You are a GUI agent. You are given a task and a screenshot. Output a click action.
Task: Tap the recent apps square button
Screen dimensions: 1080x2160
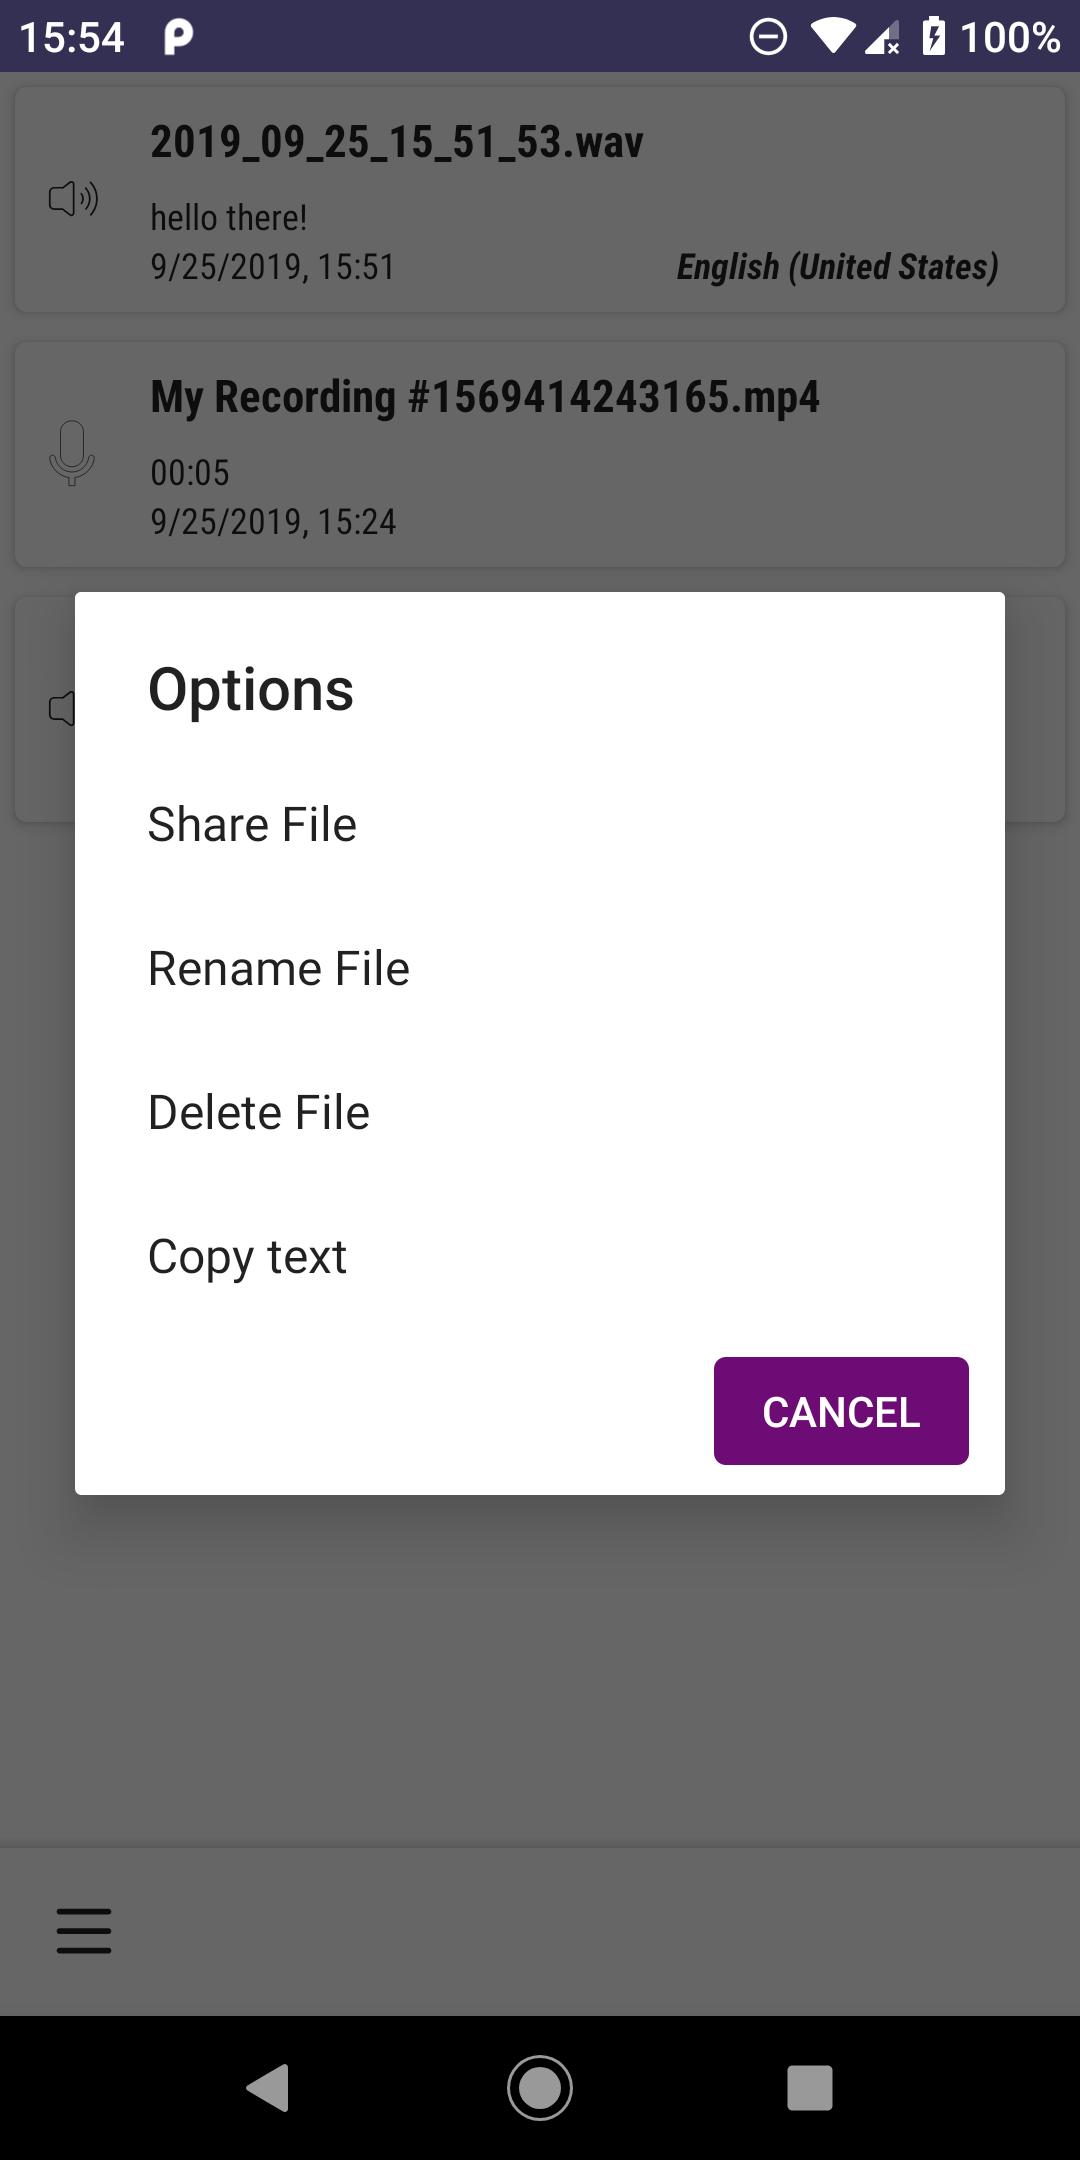click(x=809, y=2088)
